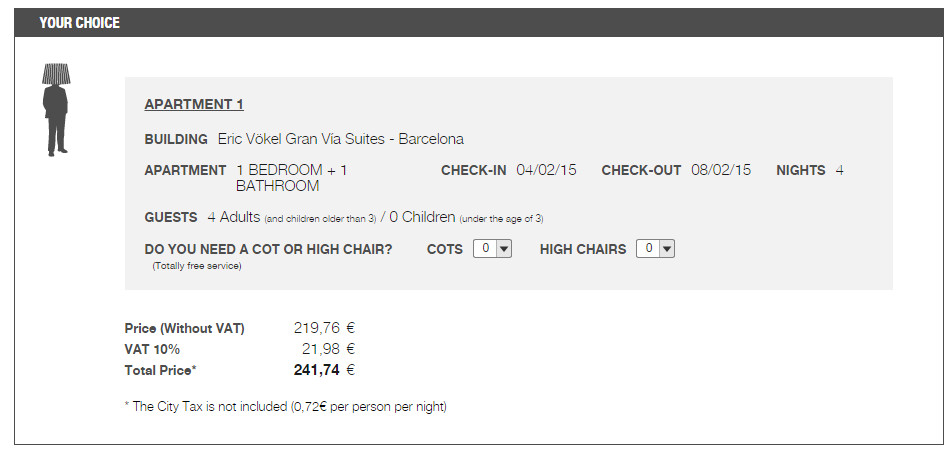Select the check-out date 08/02/15
The image size is (949, 450).
(721, 171)
